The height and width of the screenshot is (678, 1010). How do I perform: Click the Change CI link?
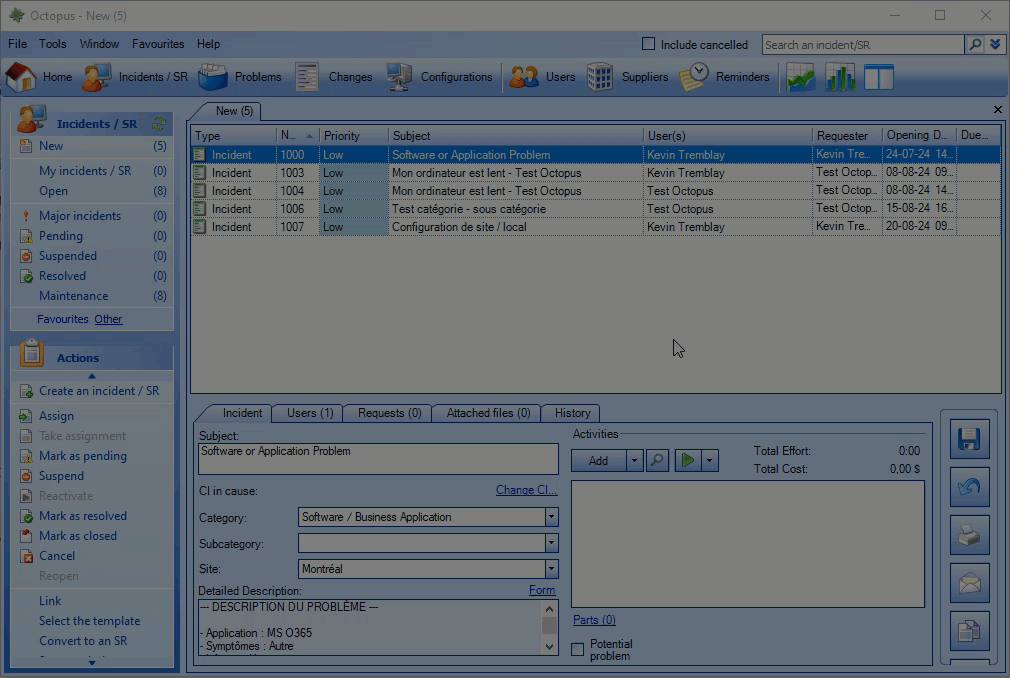tap(526, 490)
